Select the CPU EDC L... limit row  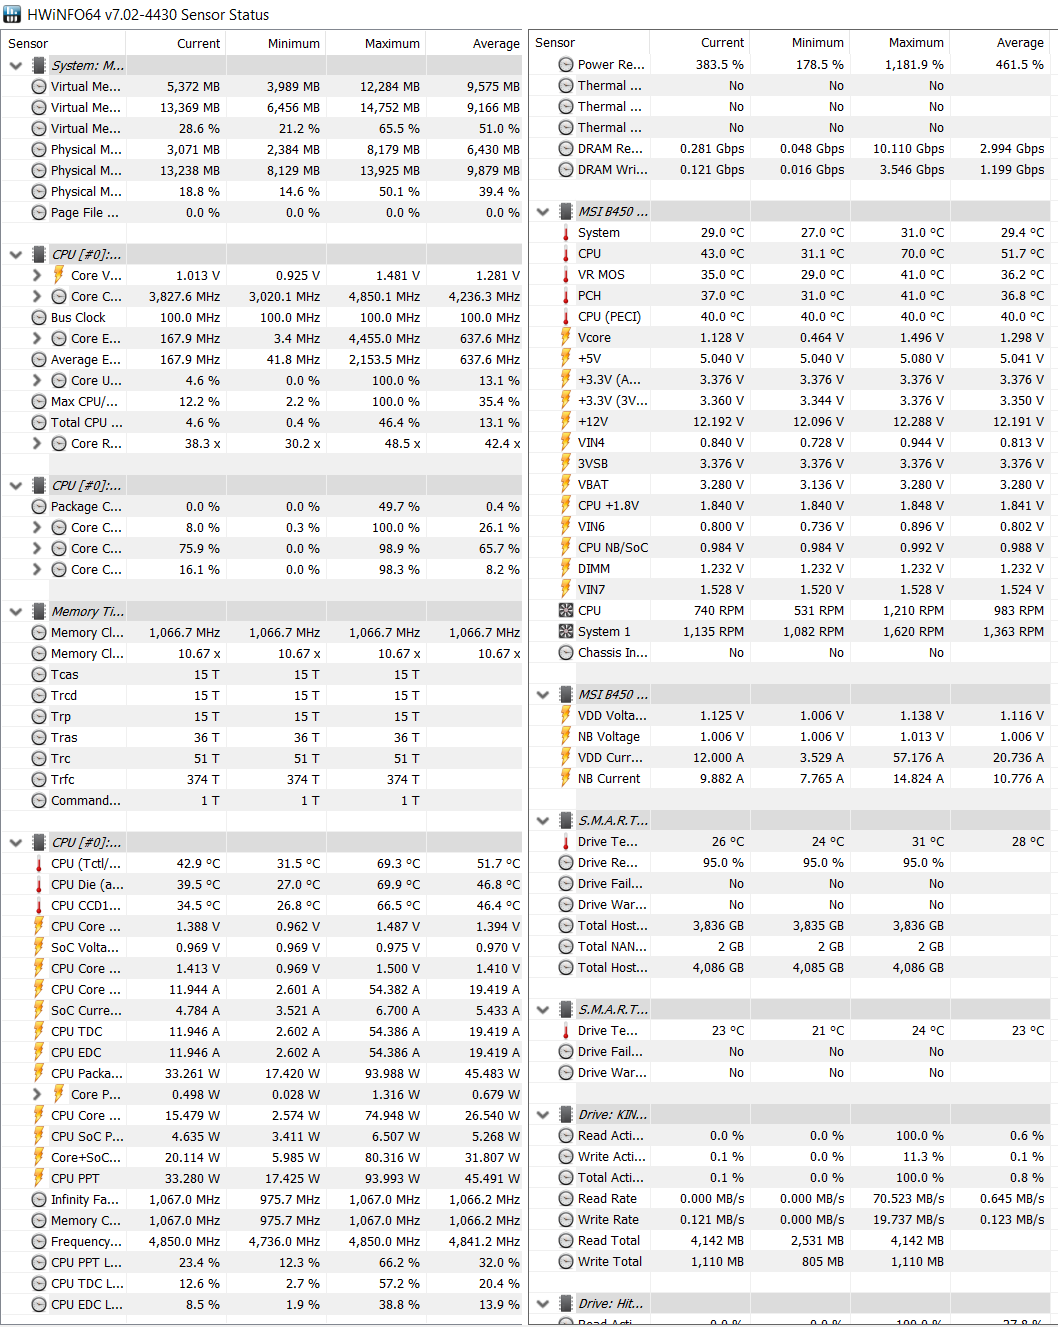(263, 1304)
